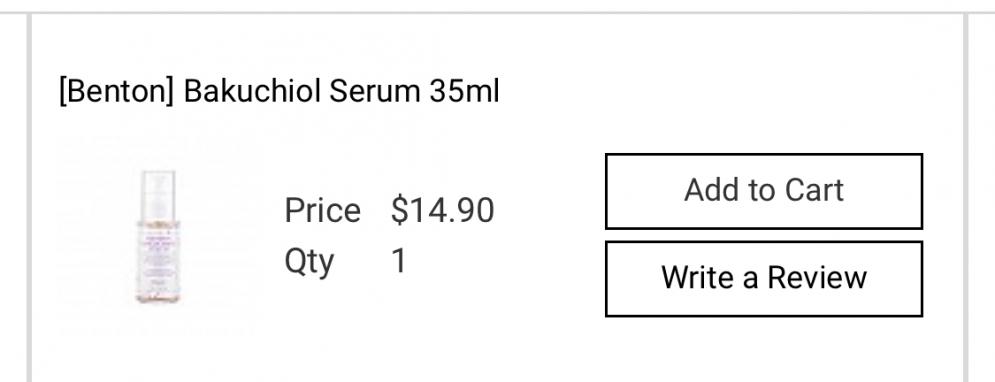995x382 pixels.
Task: Click the Qty label text
Action: point(309,262)
